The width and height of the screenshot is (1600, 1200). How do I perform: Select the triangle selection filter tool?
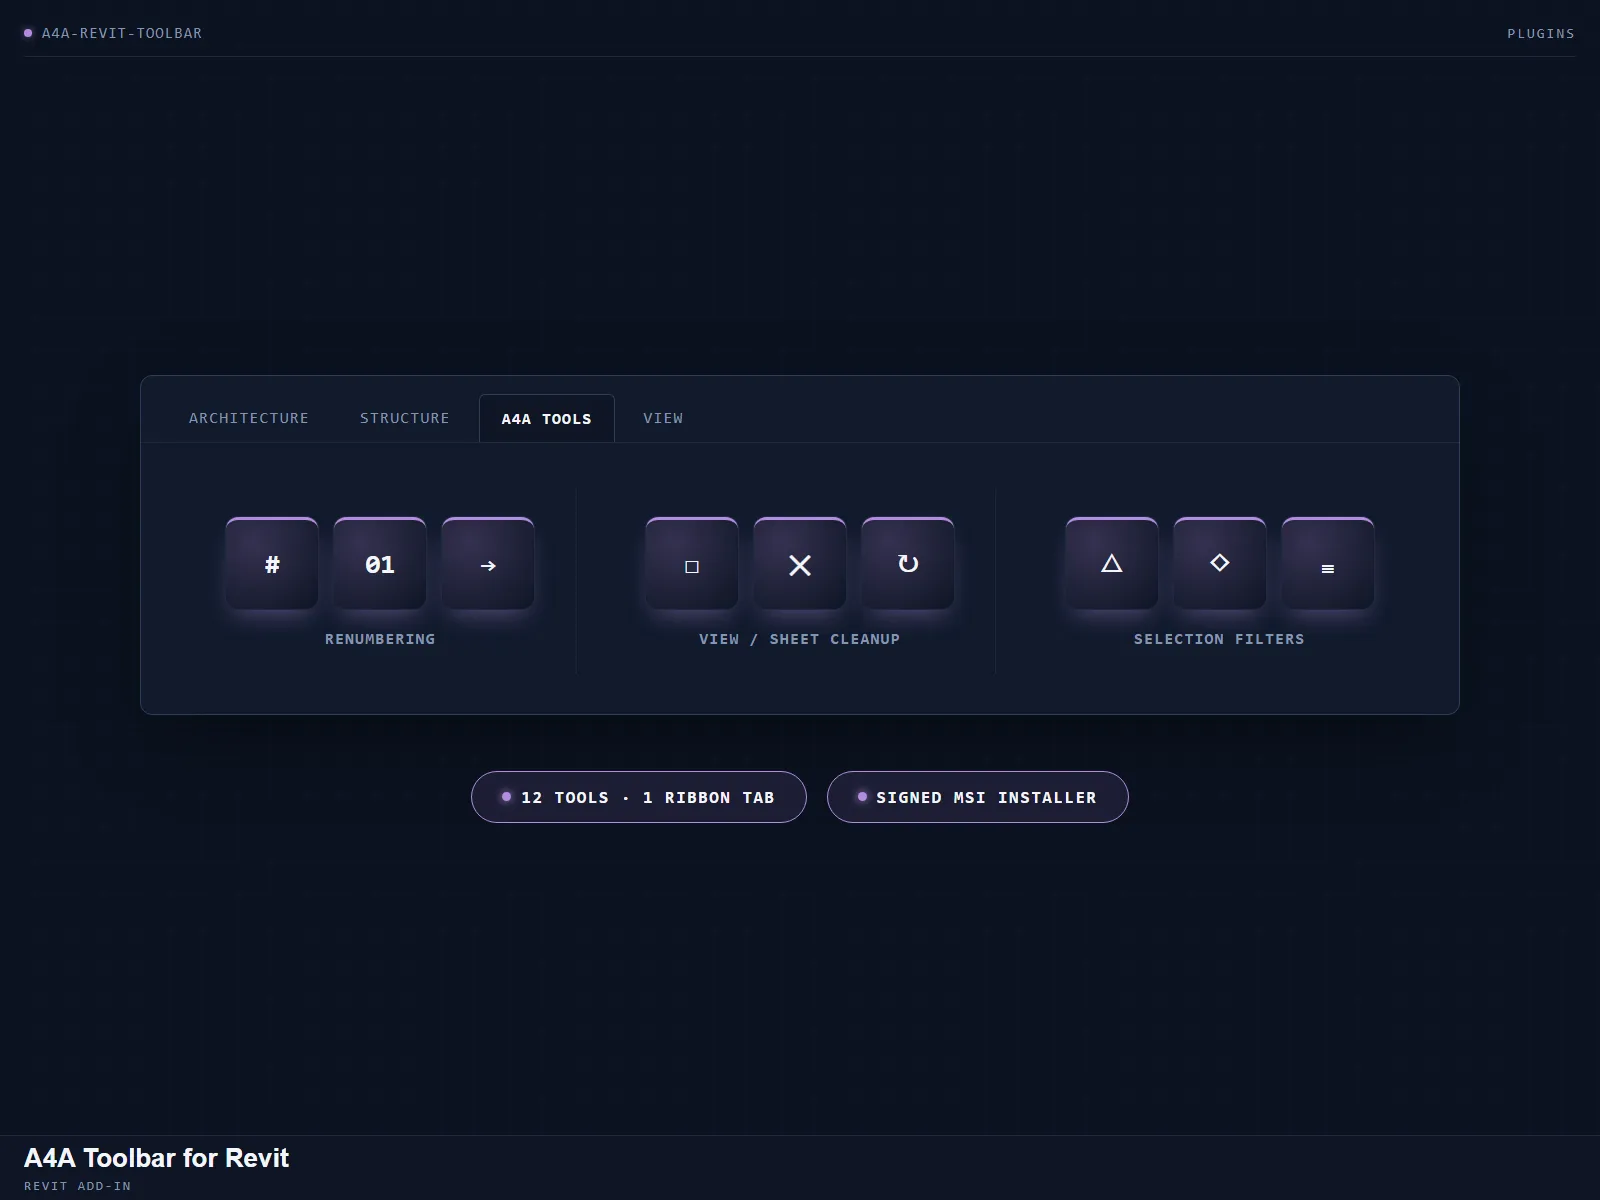coord(1112,563)
